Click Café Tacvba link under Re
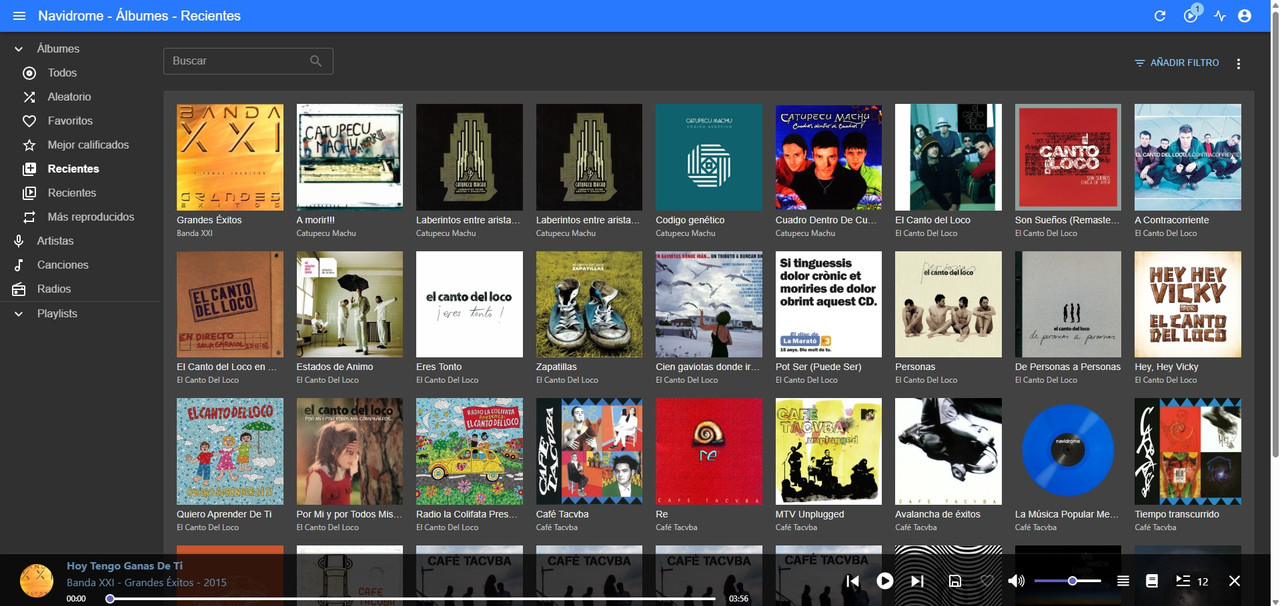The image size is (1280, 606). click(676, 528)
